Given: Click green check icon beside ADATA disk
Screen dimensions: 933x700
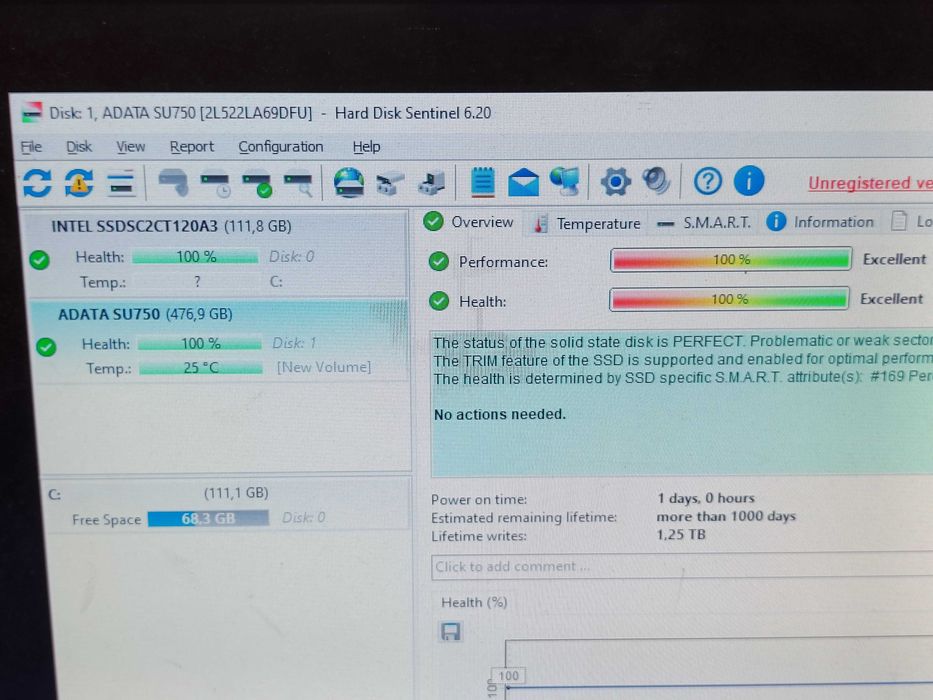Looking at the screenshot, I should [x=46, y=346].
